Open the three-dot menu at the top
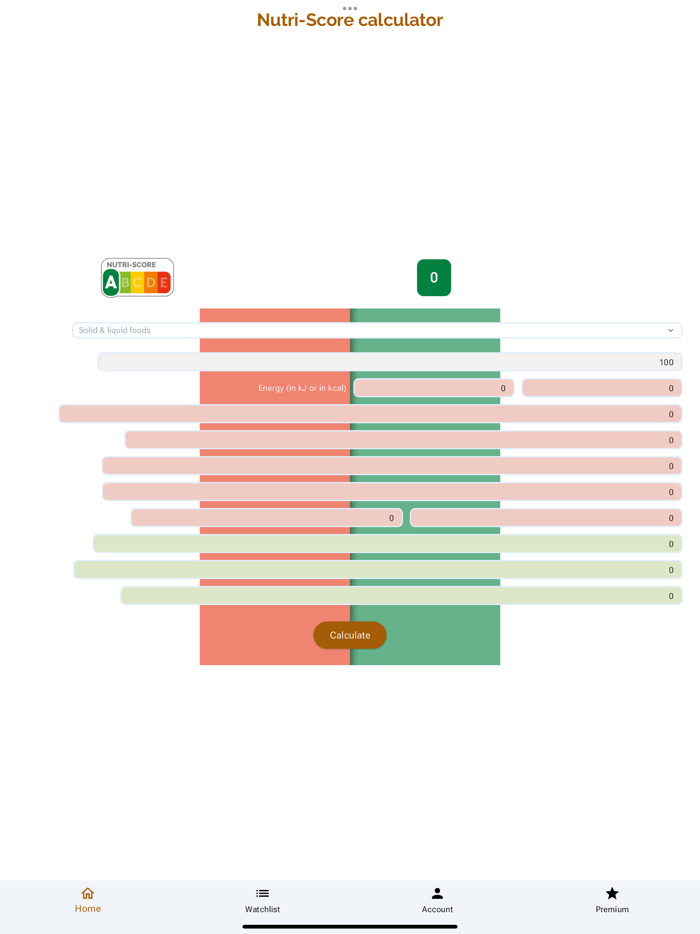 pyautogui.click(x=350, y=8)
